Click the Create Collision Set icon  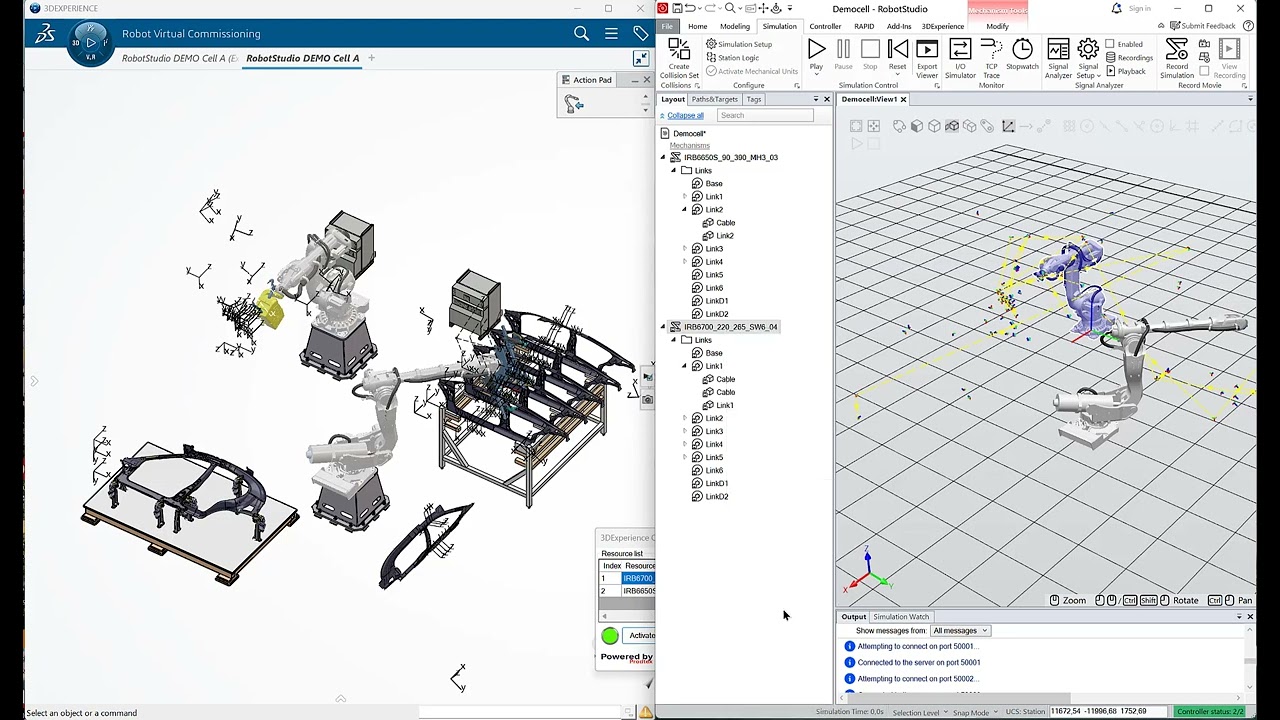[x=679, y=49]
